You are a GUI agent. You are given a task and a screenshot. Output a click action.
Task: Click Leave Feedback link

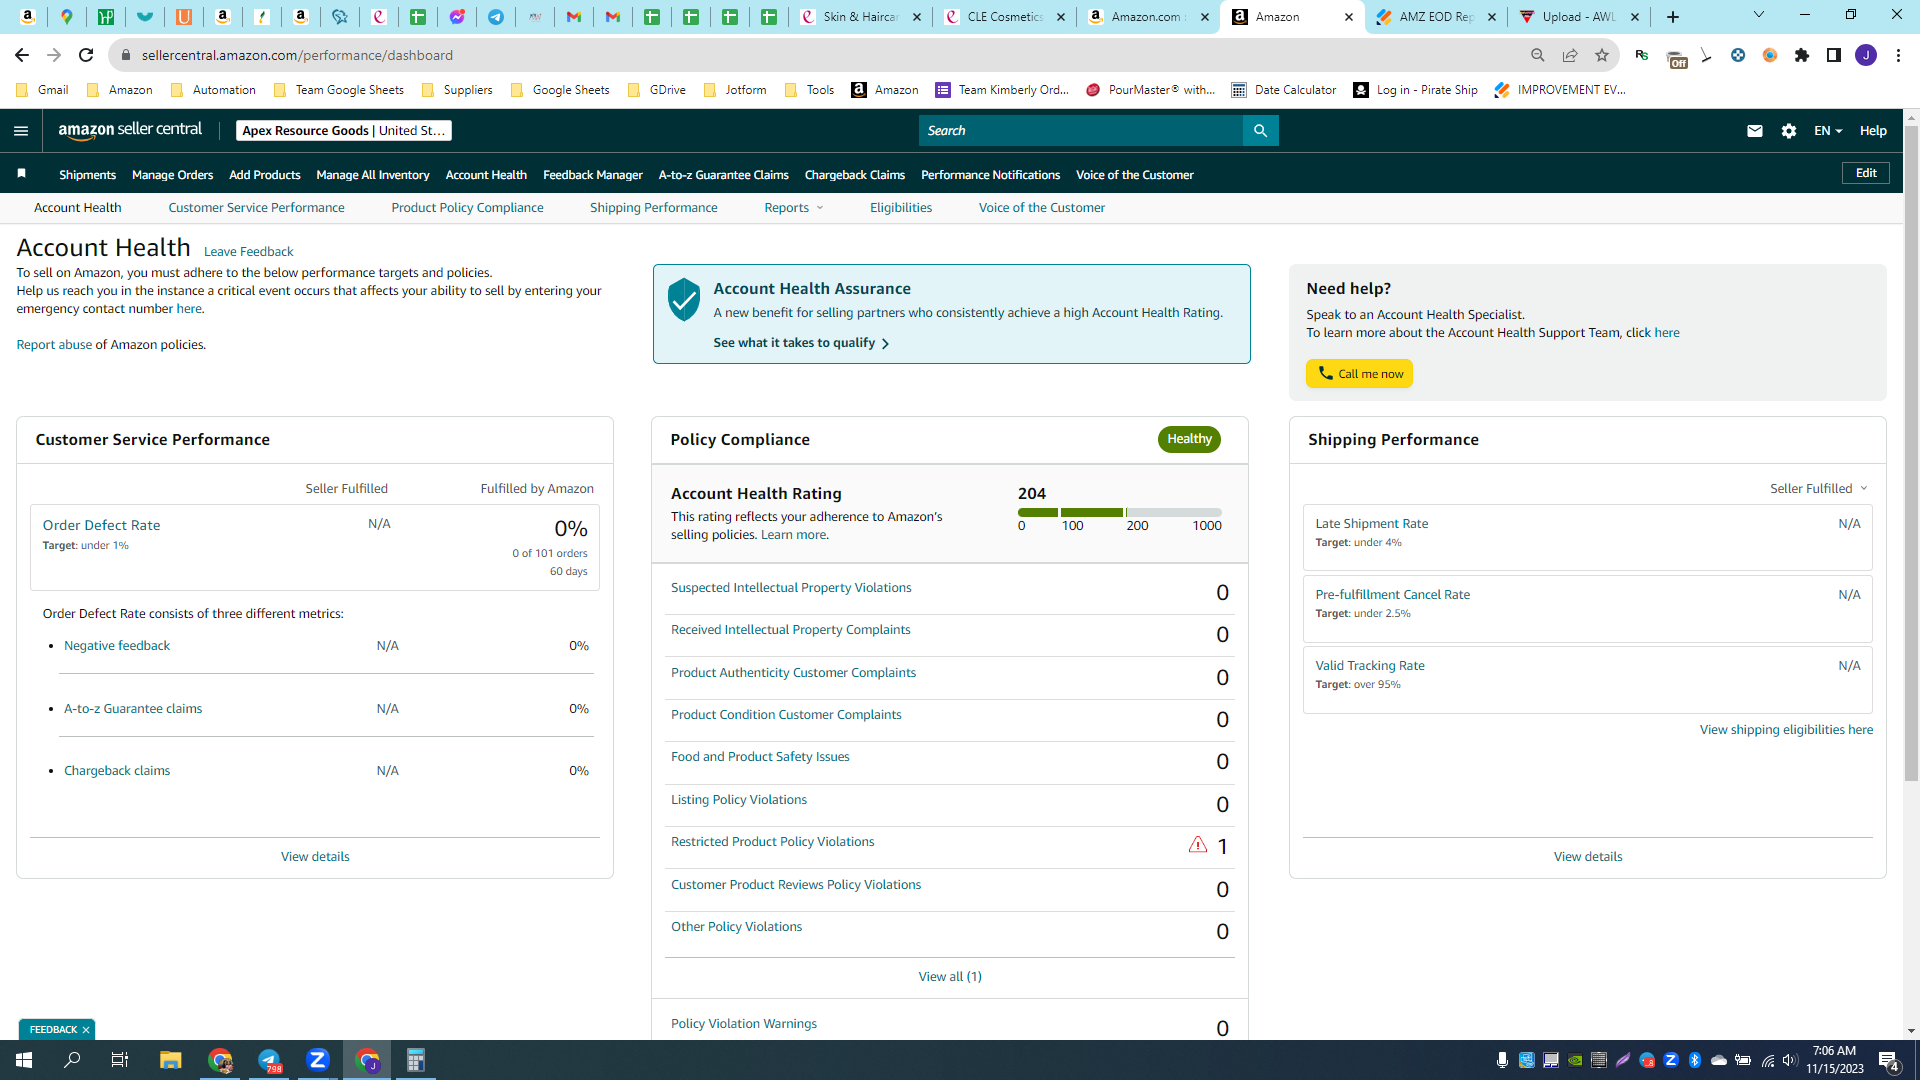point(249,252)
